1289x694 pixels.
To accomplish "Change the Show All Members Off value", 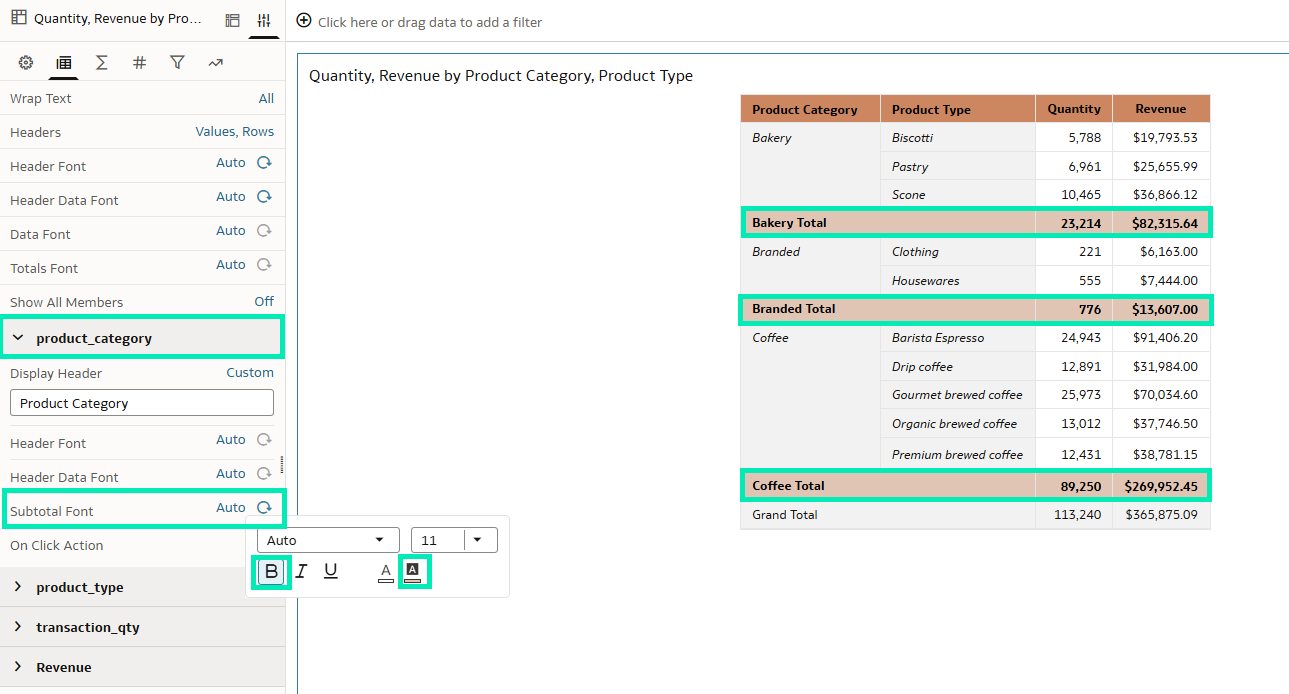I will [x=264, y=302].
